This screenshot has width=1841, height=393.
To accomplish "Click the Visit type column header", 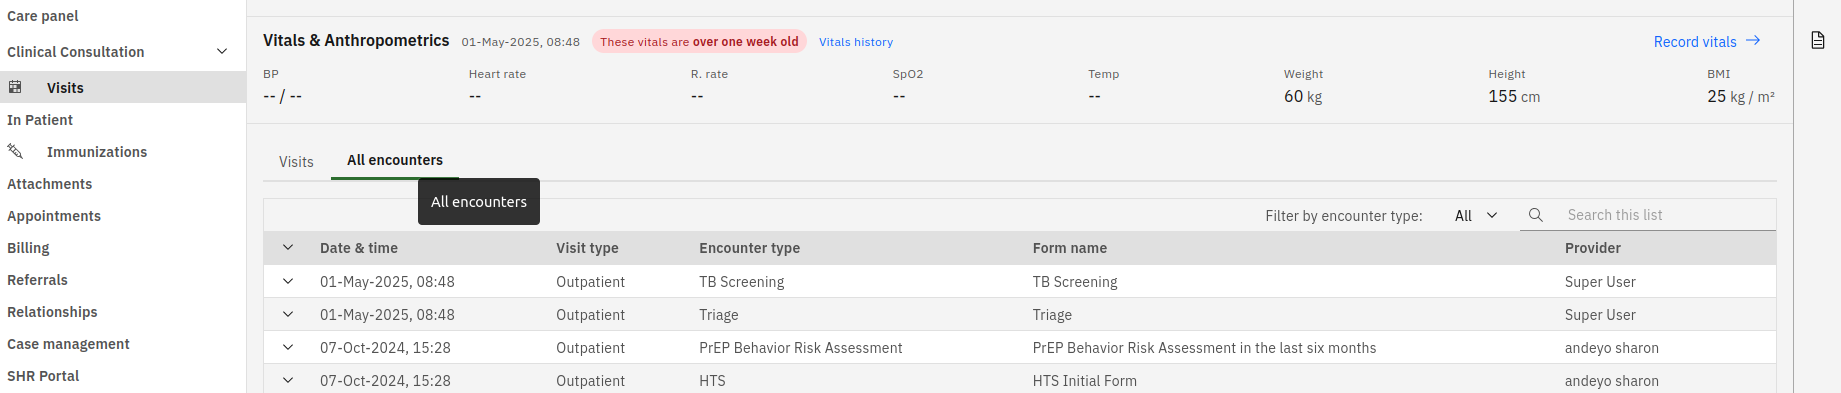I will coord(587,248).
